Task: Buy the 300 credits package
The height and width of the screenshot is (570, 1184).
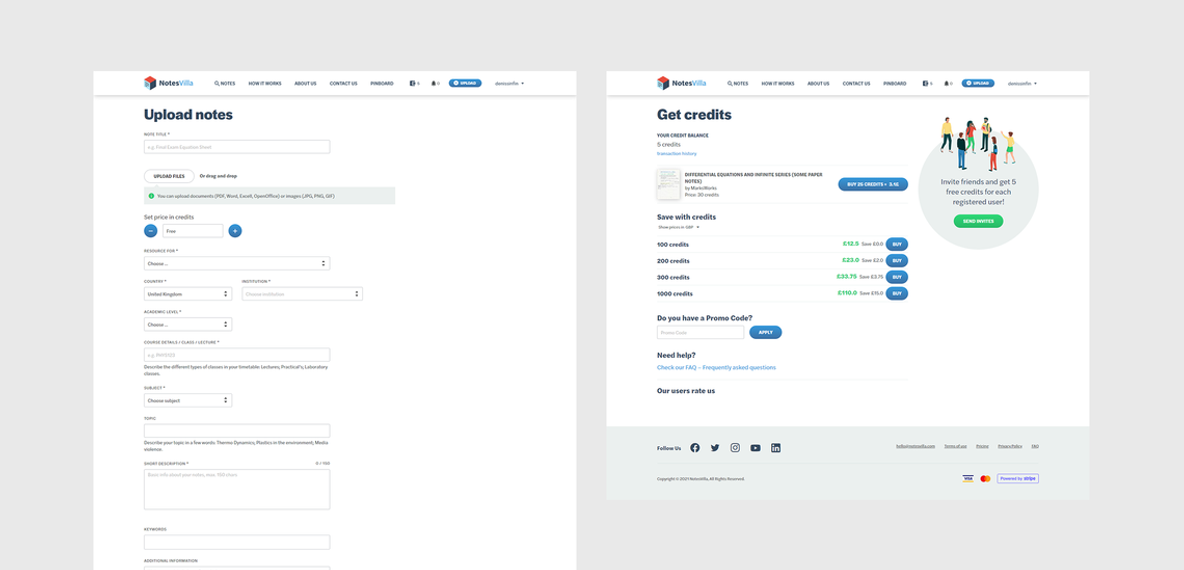Action: [897, 277]
